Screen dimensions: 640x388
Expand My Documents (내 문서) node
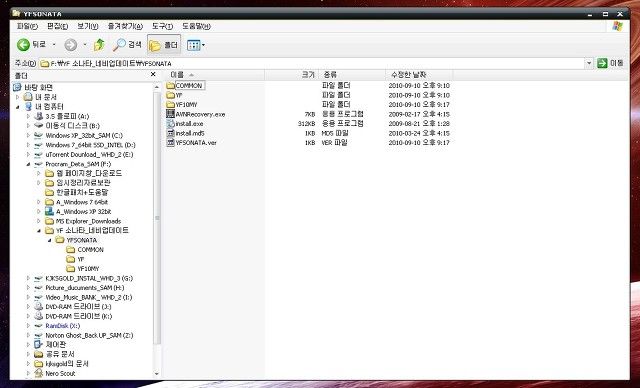click(x=18, y=97)
